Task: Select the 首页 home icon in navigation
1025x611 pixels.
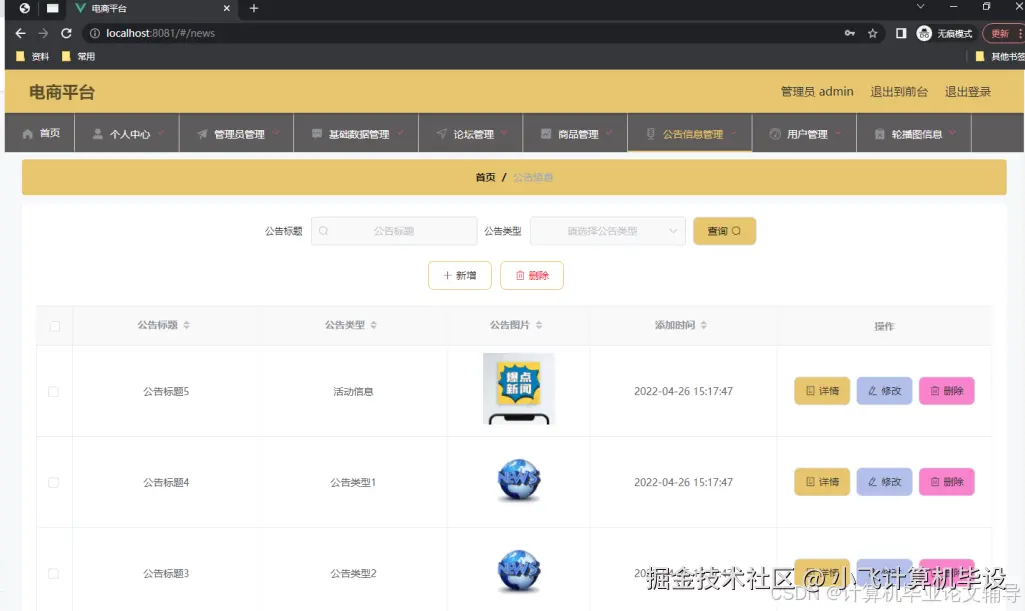Action: coord(27,132)
